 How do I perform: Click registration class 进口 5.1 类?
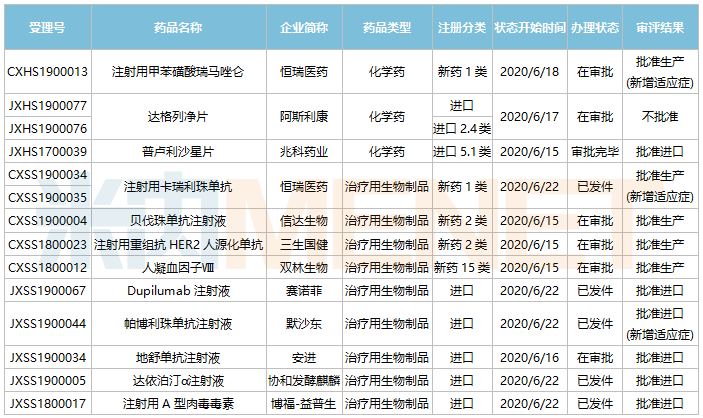pyautogui.click(x=462, y=152)
